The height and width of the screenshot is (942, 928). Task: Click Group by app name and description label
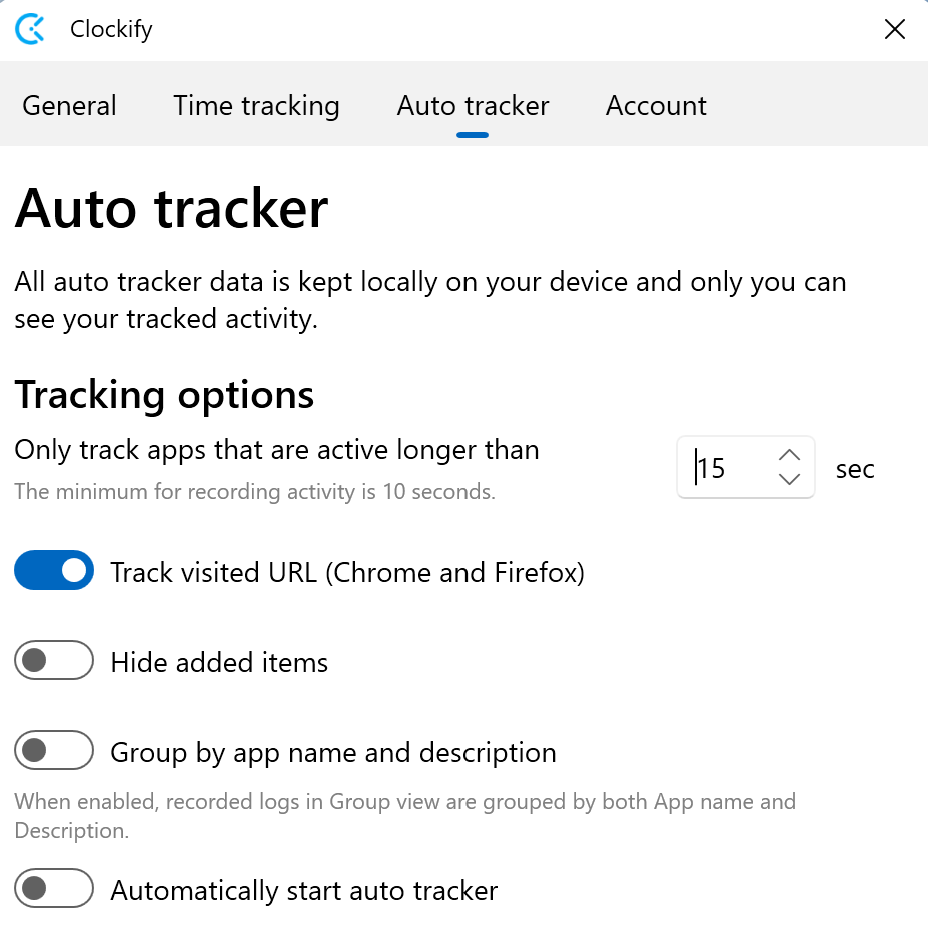point(333,752)
